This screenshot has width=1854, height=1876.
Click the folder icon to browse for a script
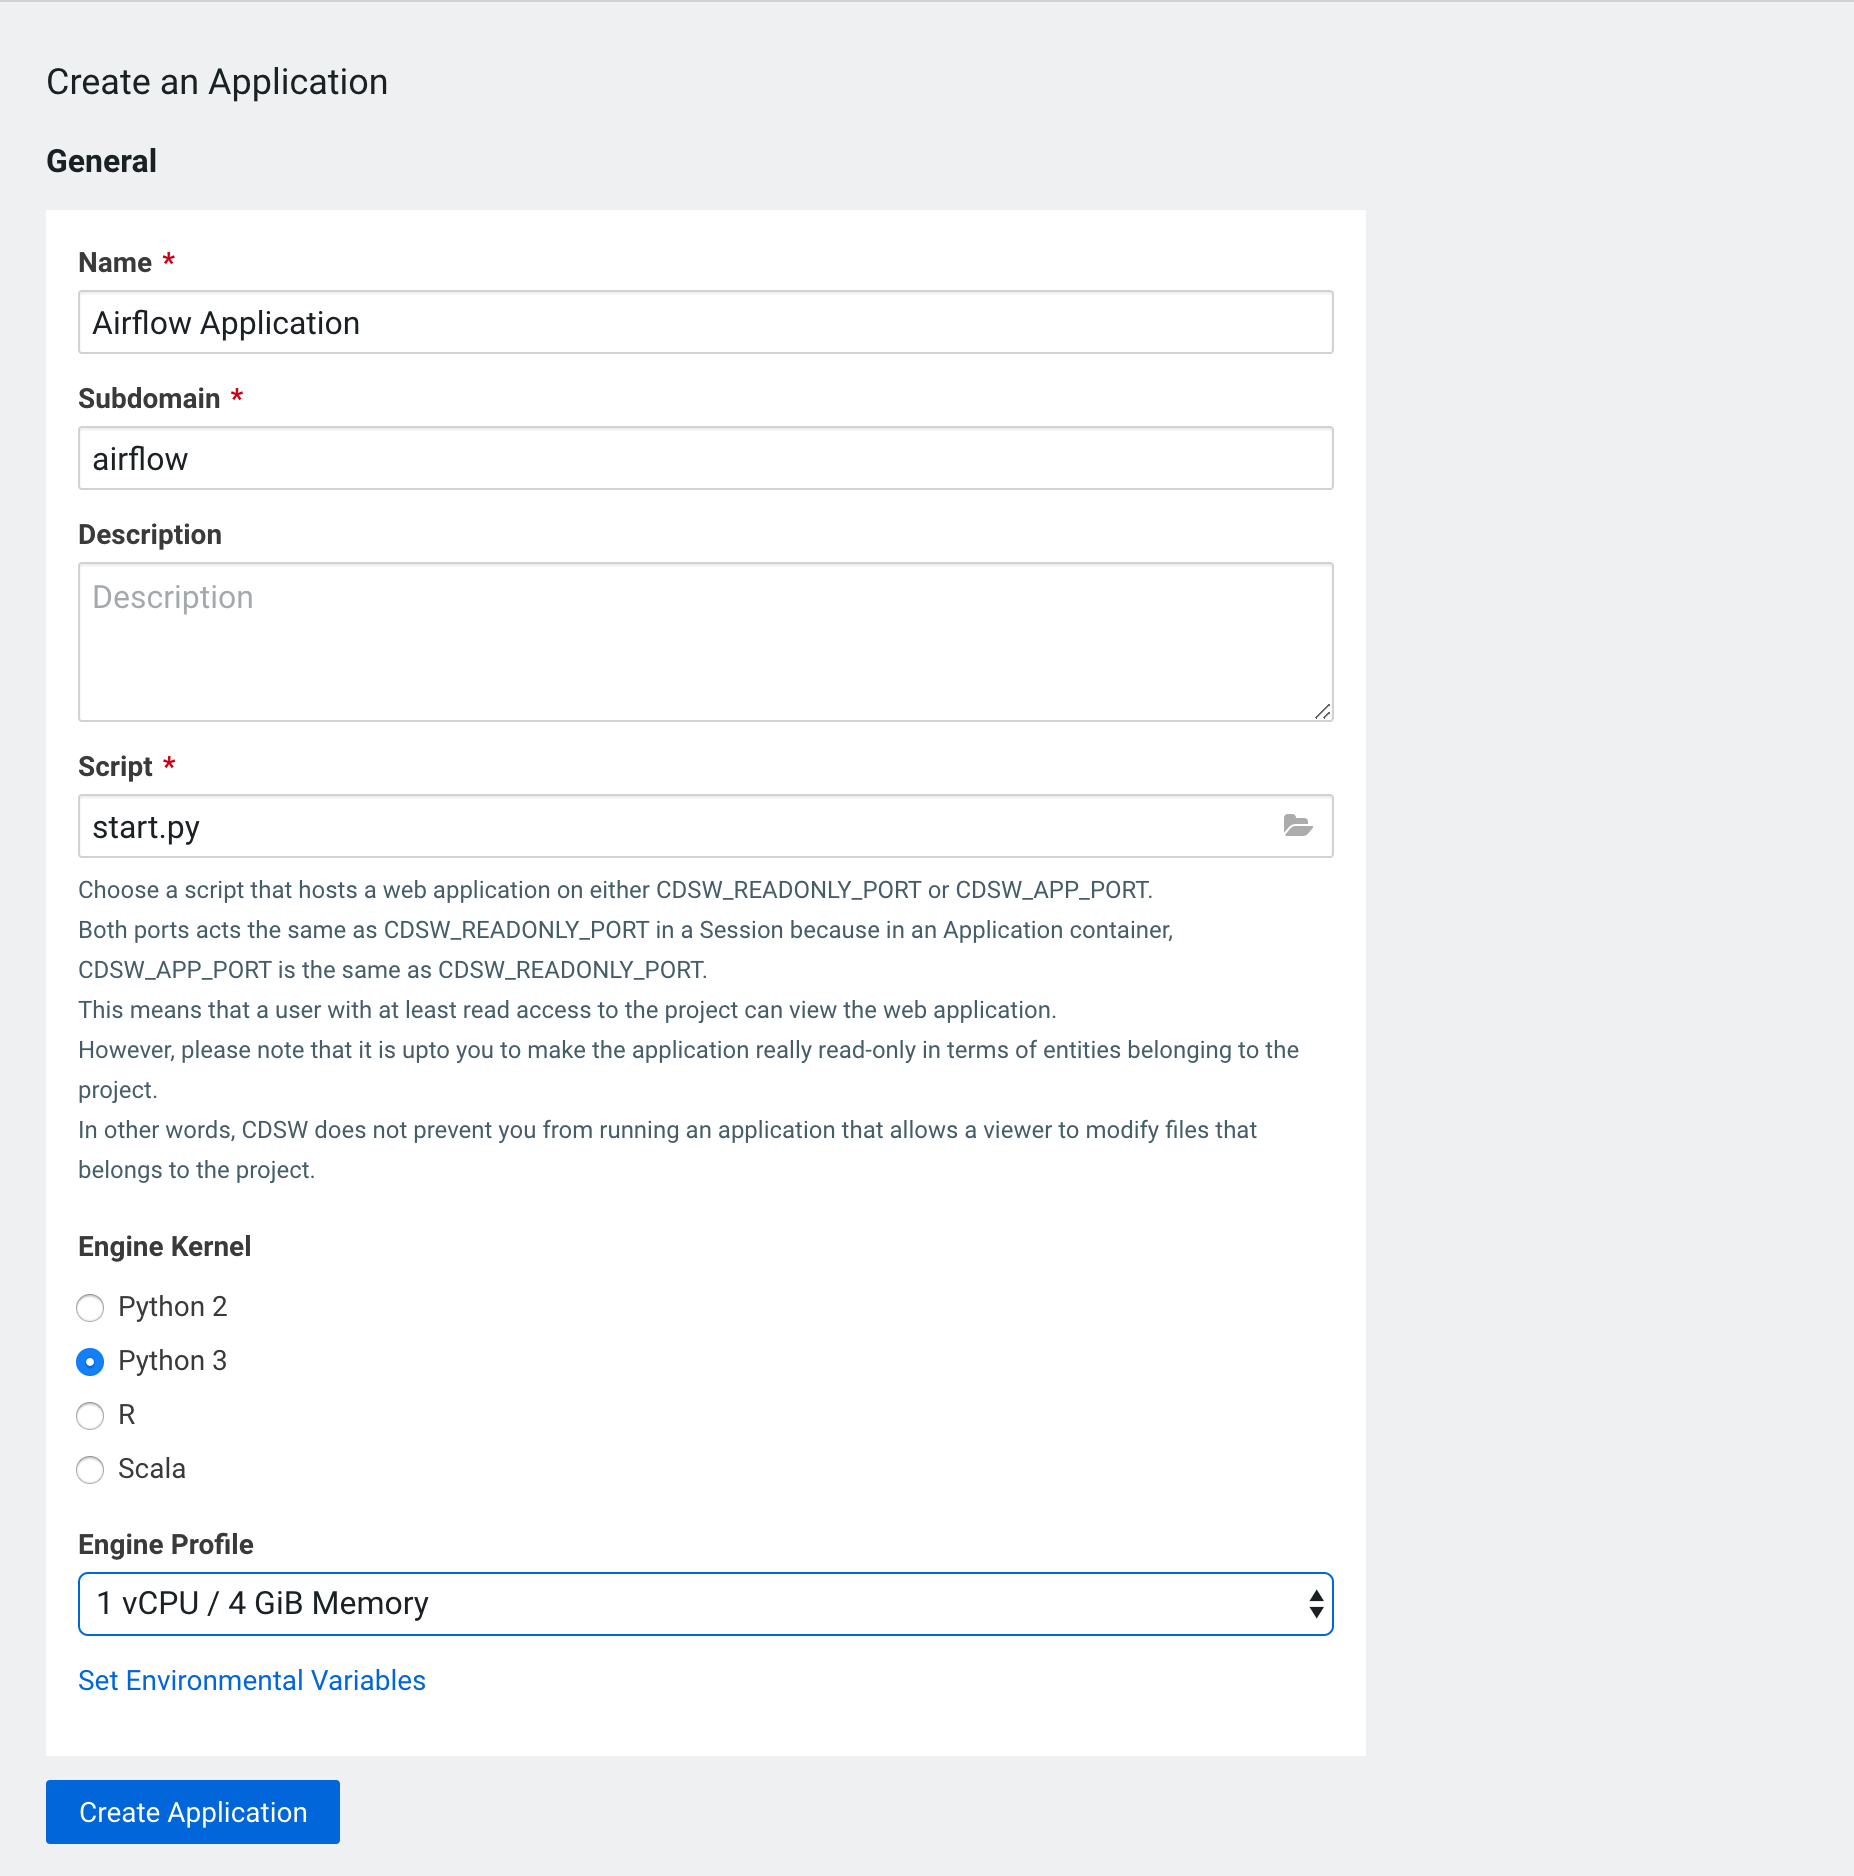[x=1297, y=826]
